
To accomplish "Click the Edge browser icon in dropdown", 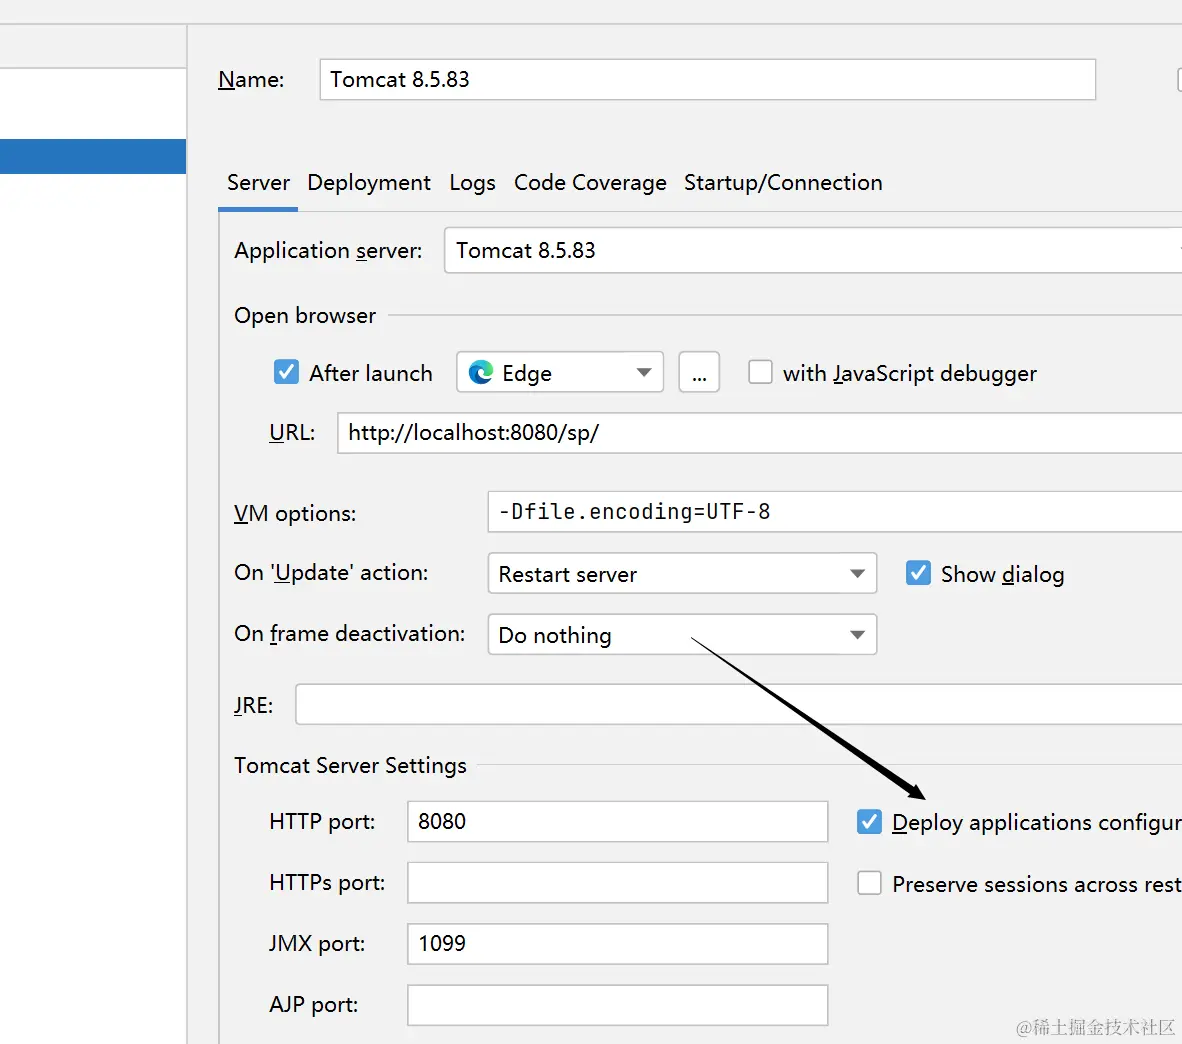I will pos(481,372).
